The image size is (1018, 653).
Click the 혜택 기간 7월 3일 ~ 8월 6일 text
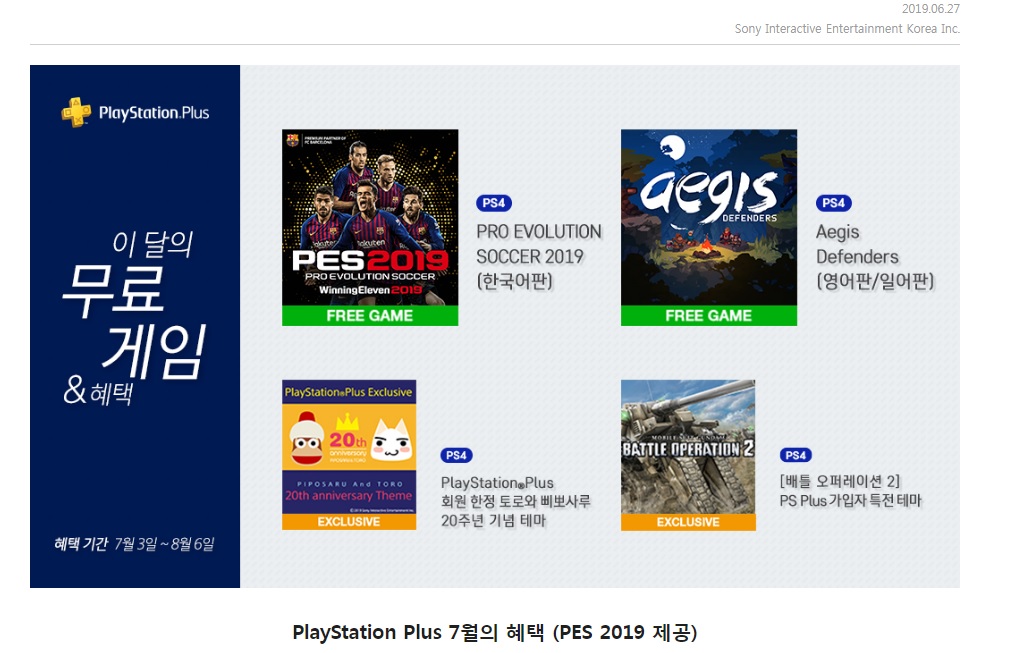pos(134,544)
